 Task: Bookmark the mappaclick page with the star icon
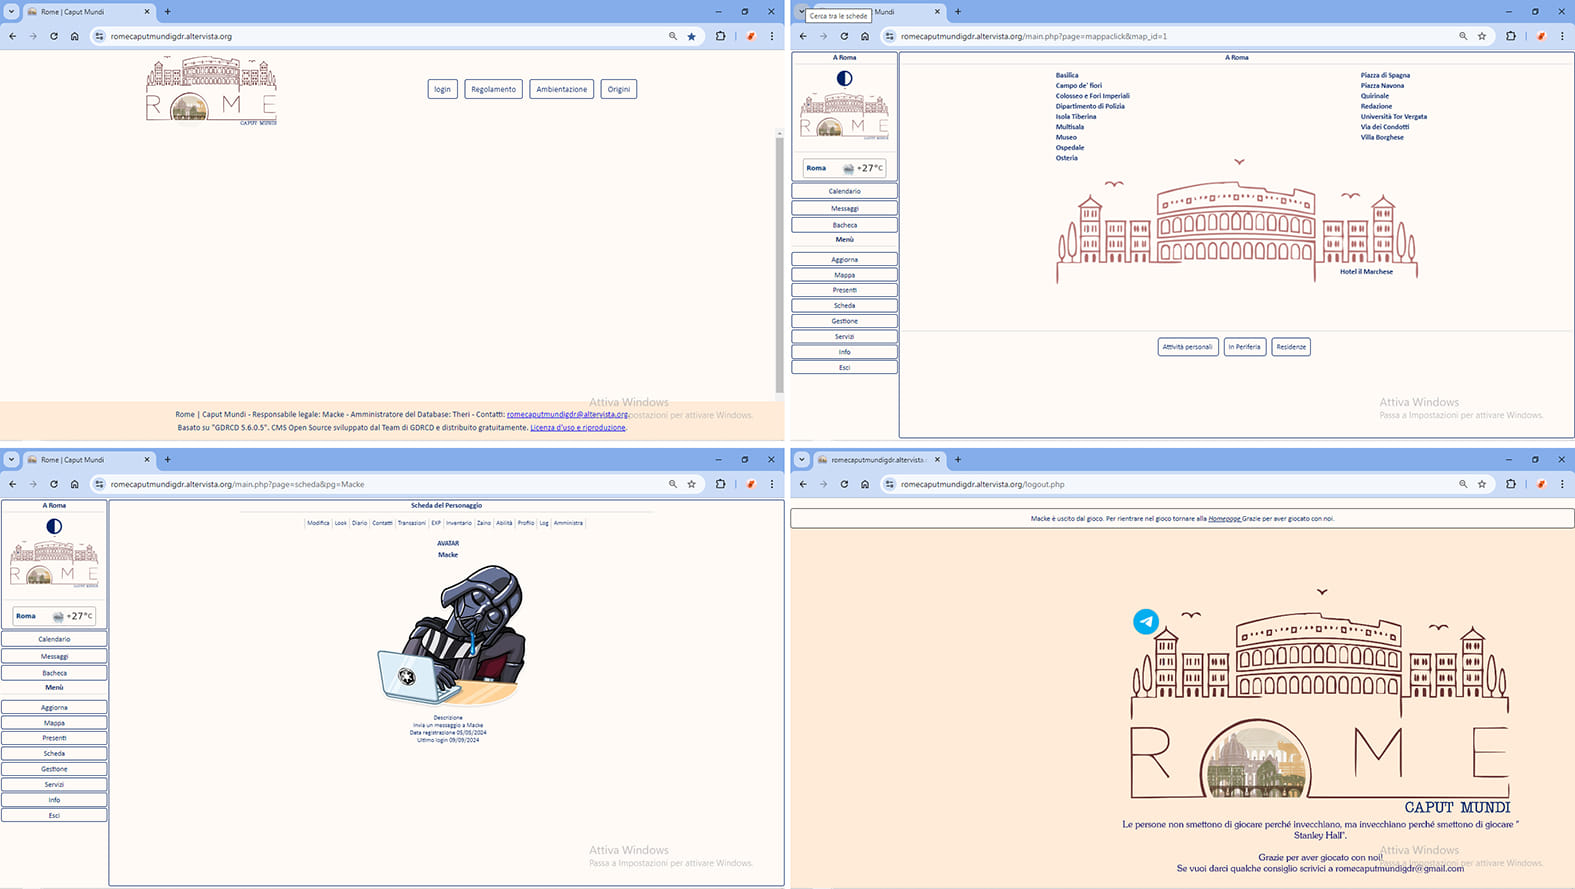1482,36
